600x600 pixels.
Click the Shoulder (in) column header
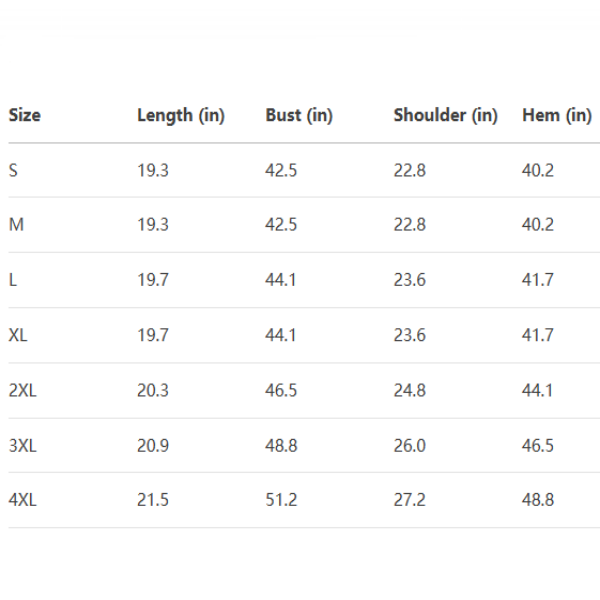coord(445,115)
